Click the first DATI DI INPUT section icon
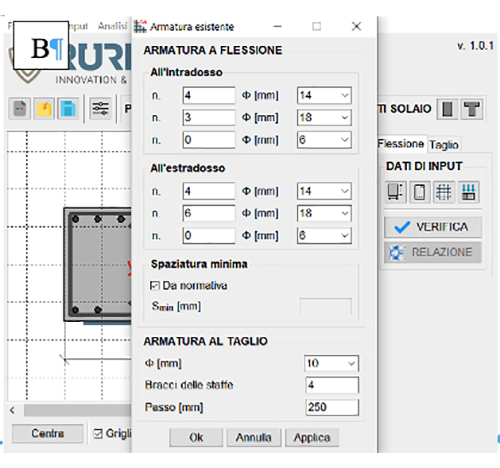The height and width of the screenshot is (468, 500). point(395,192)
